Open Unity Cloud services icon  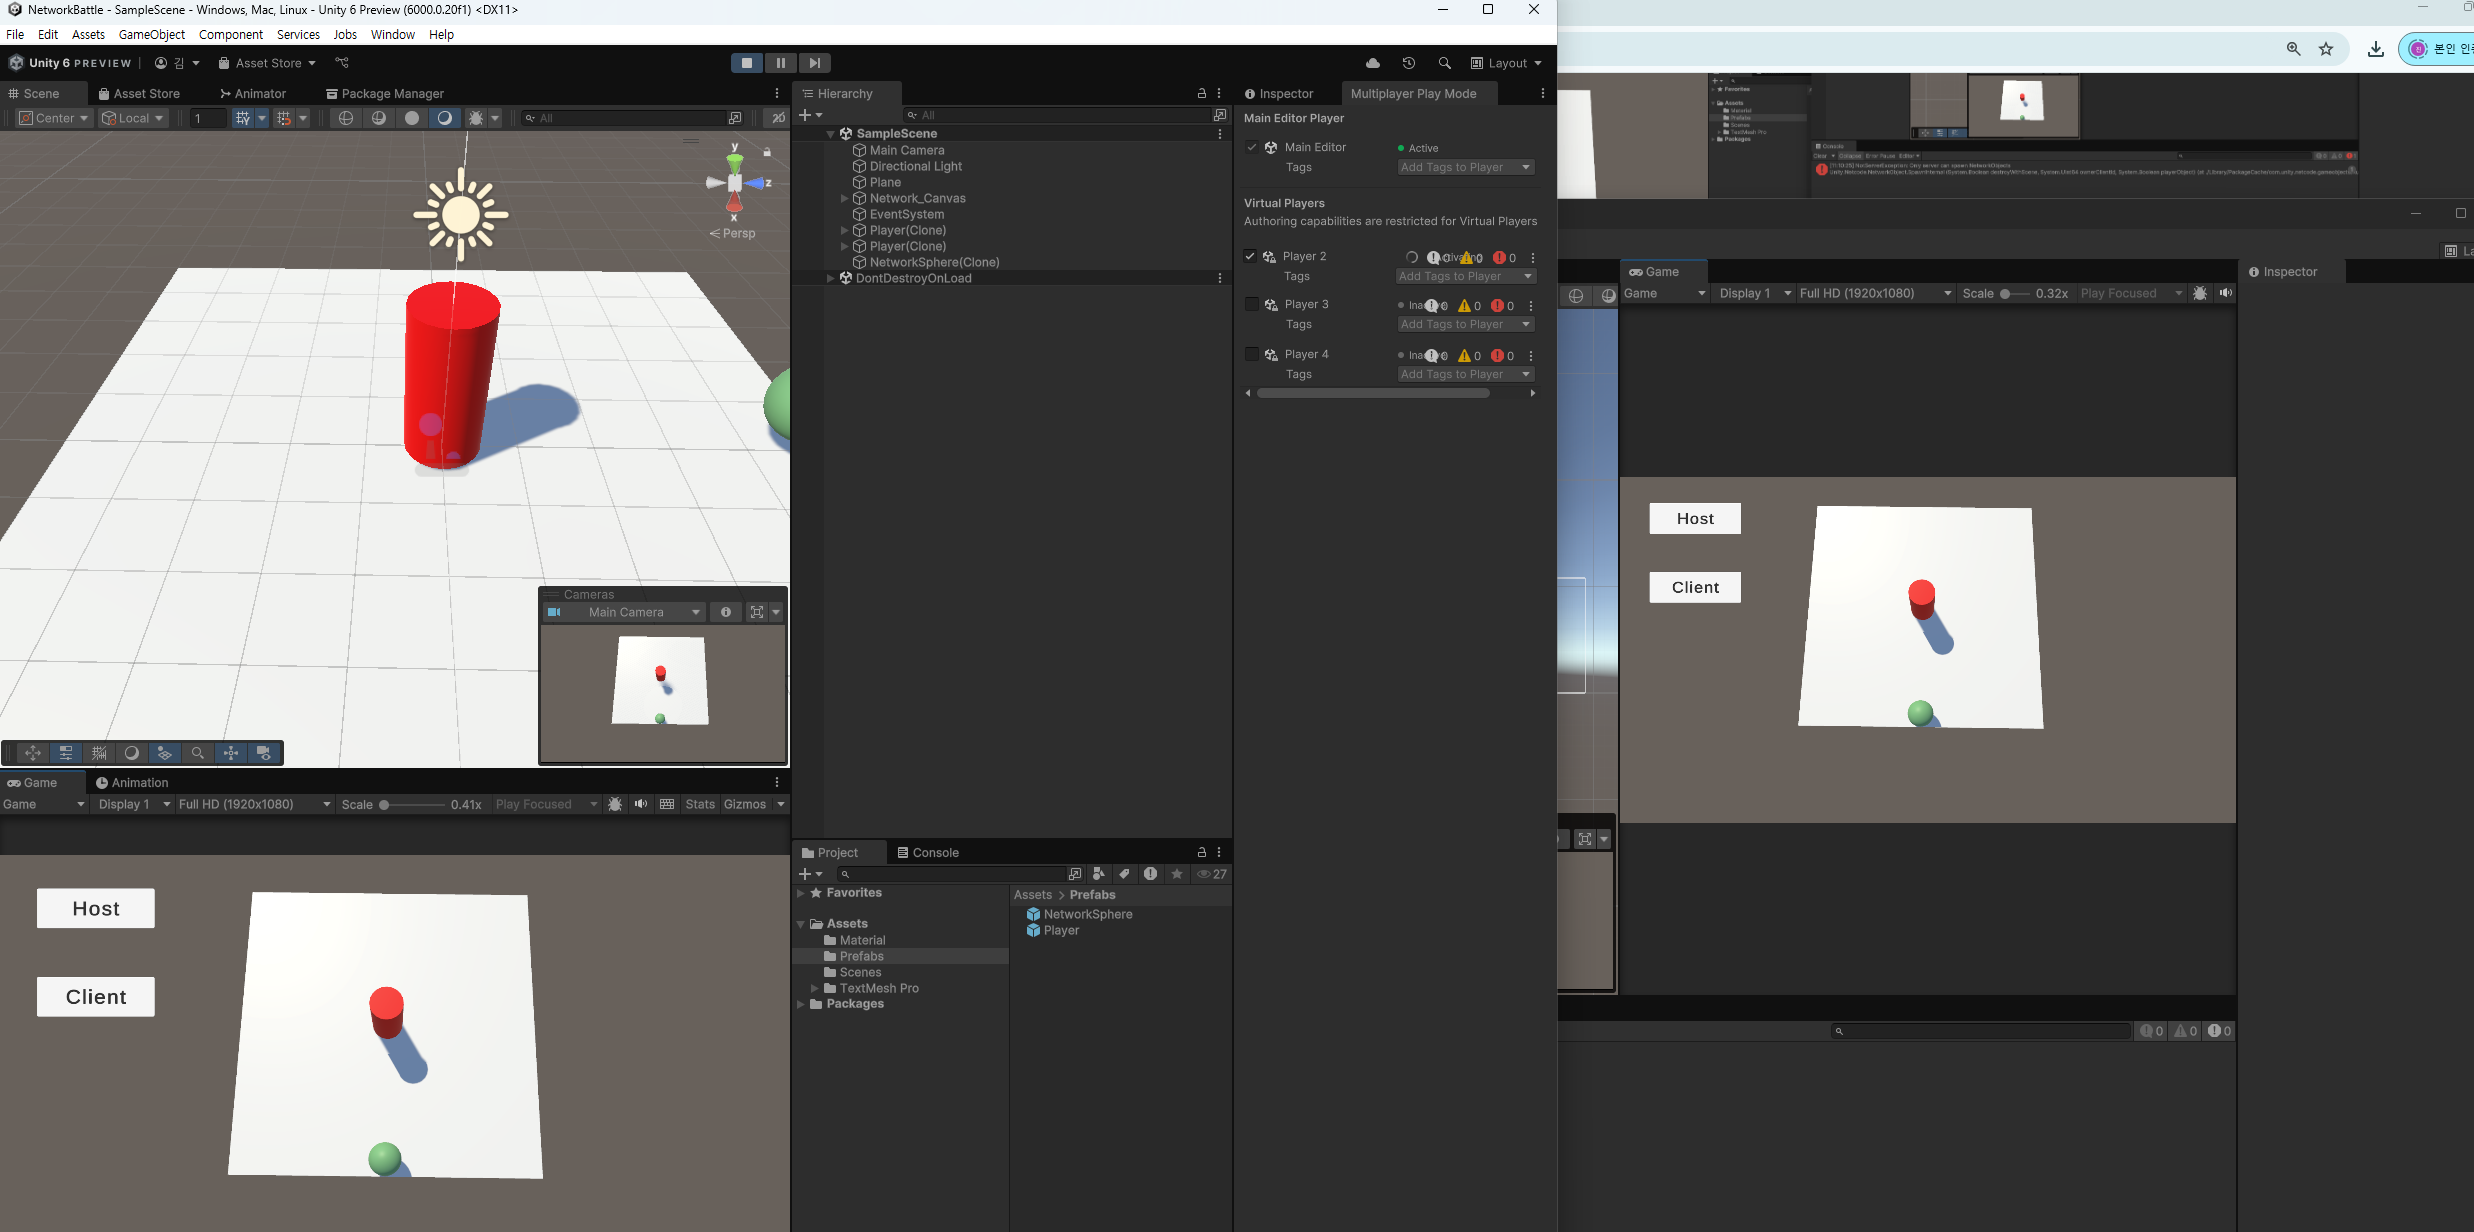coord(1373,63)
